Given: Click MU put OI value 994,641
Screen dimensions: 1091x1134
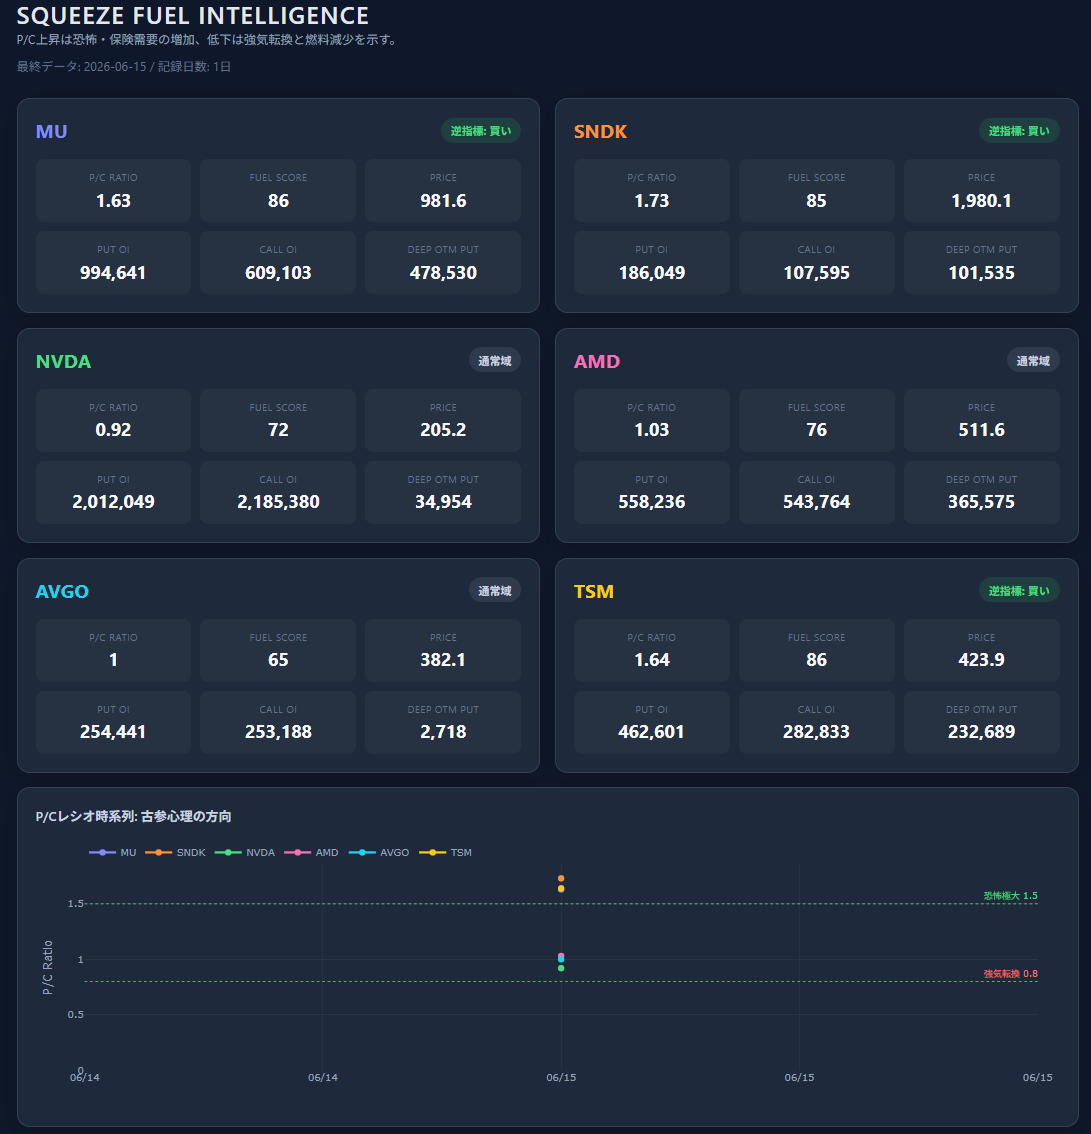Looking at the screenshot, I should (x=114, y=273).
